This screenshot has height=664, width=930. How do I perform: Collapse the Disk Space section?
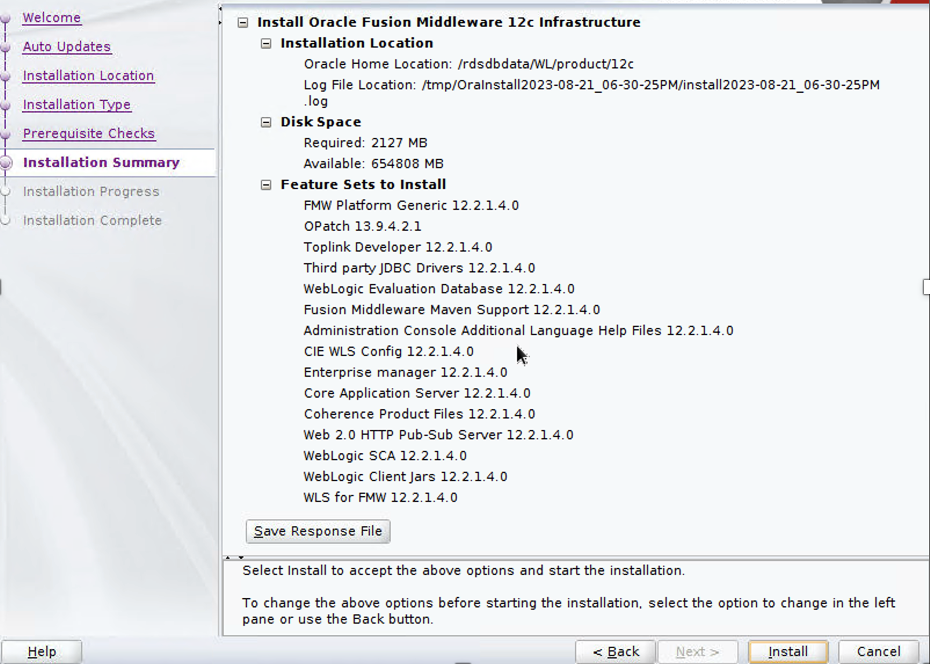266,122
